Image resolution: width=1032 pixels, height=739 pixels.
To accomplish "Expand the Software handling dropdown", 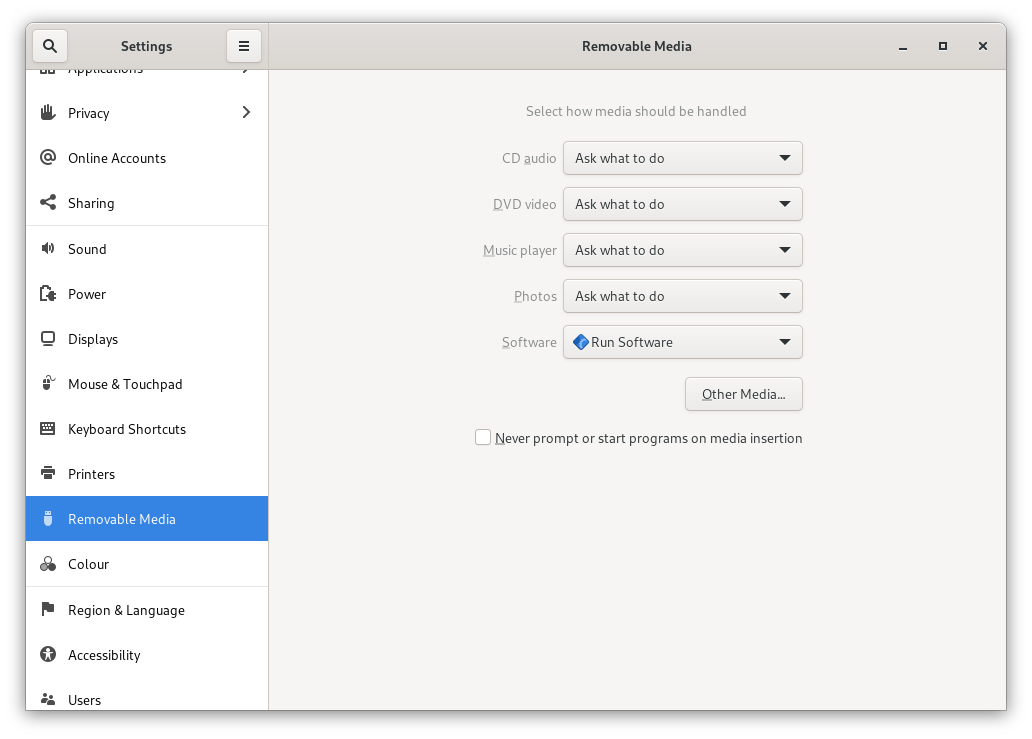I will click(682, 342).
